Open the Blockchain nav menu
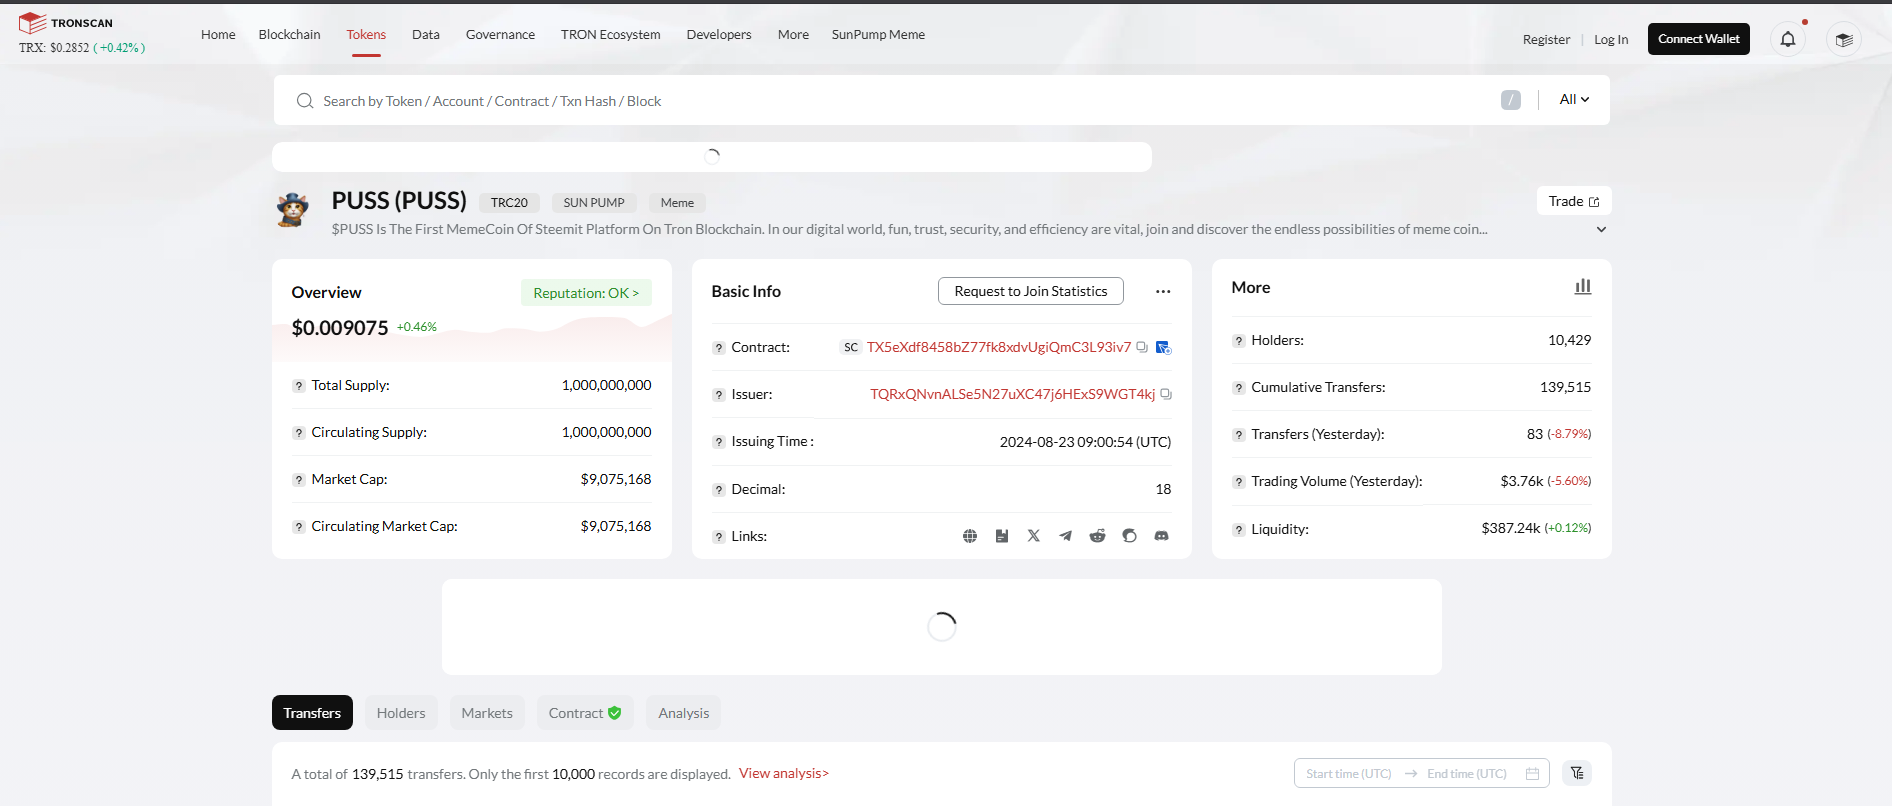Image resolution: width=1892 pixels, height=806 pixels. click(289, 34)
